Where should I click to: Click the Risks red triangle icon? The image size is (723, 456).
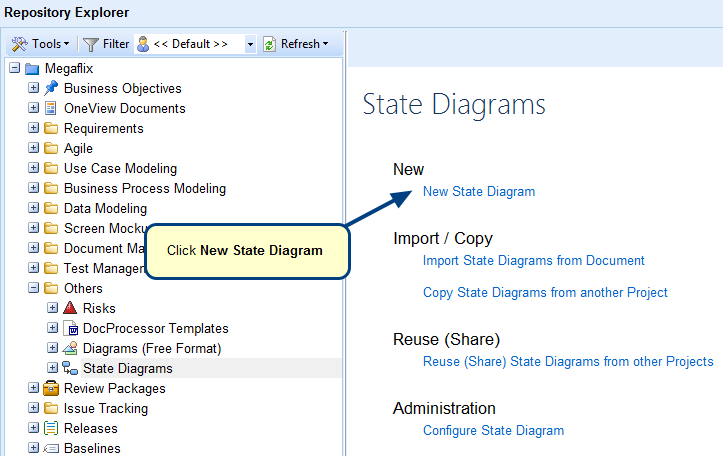pos(70,308)
